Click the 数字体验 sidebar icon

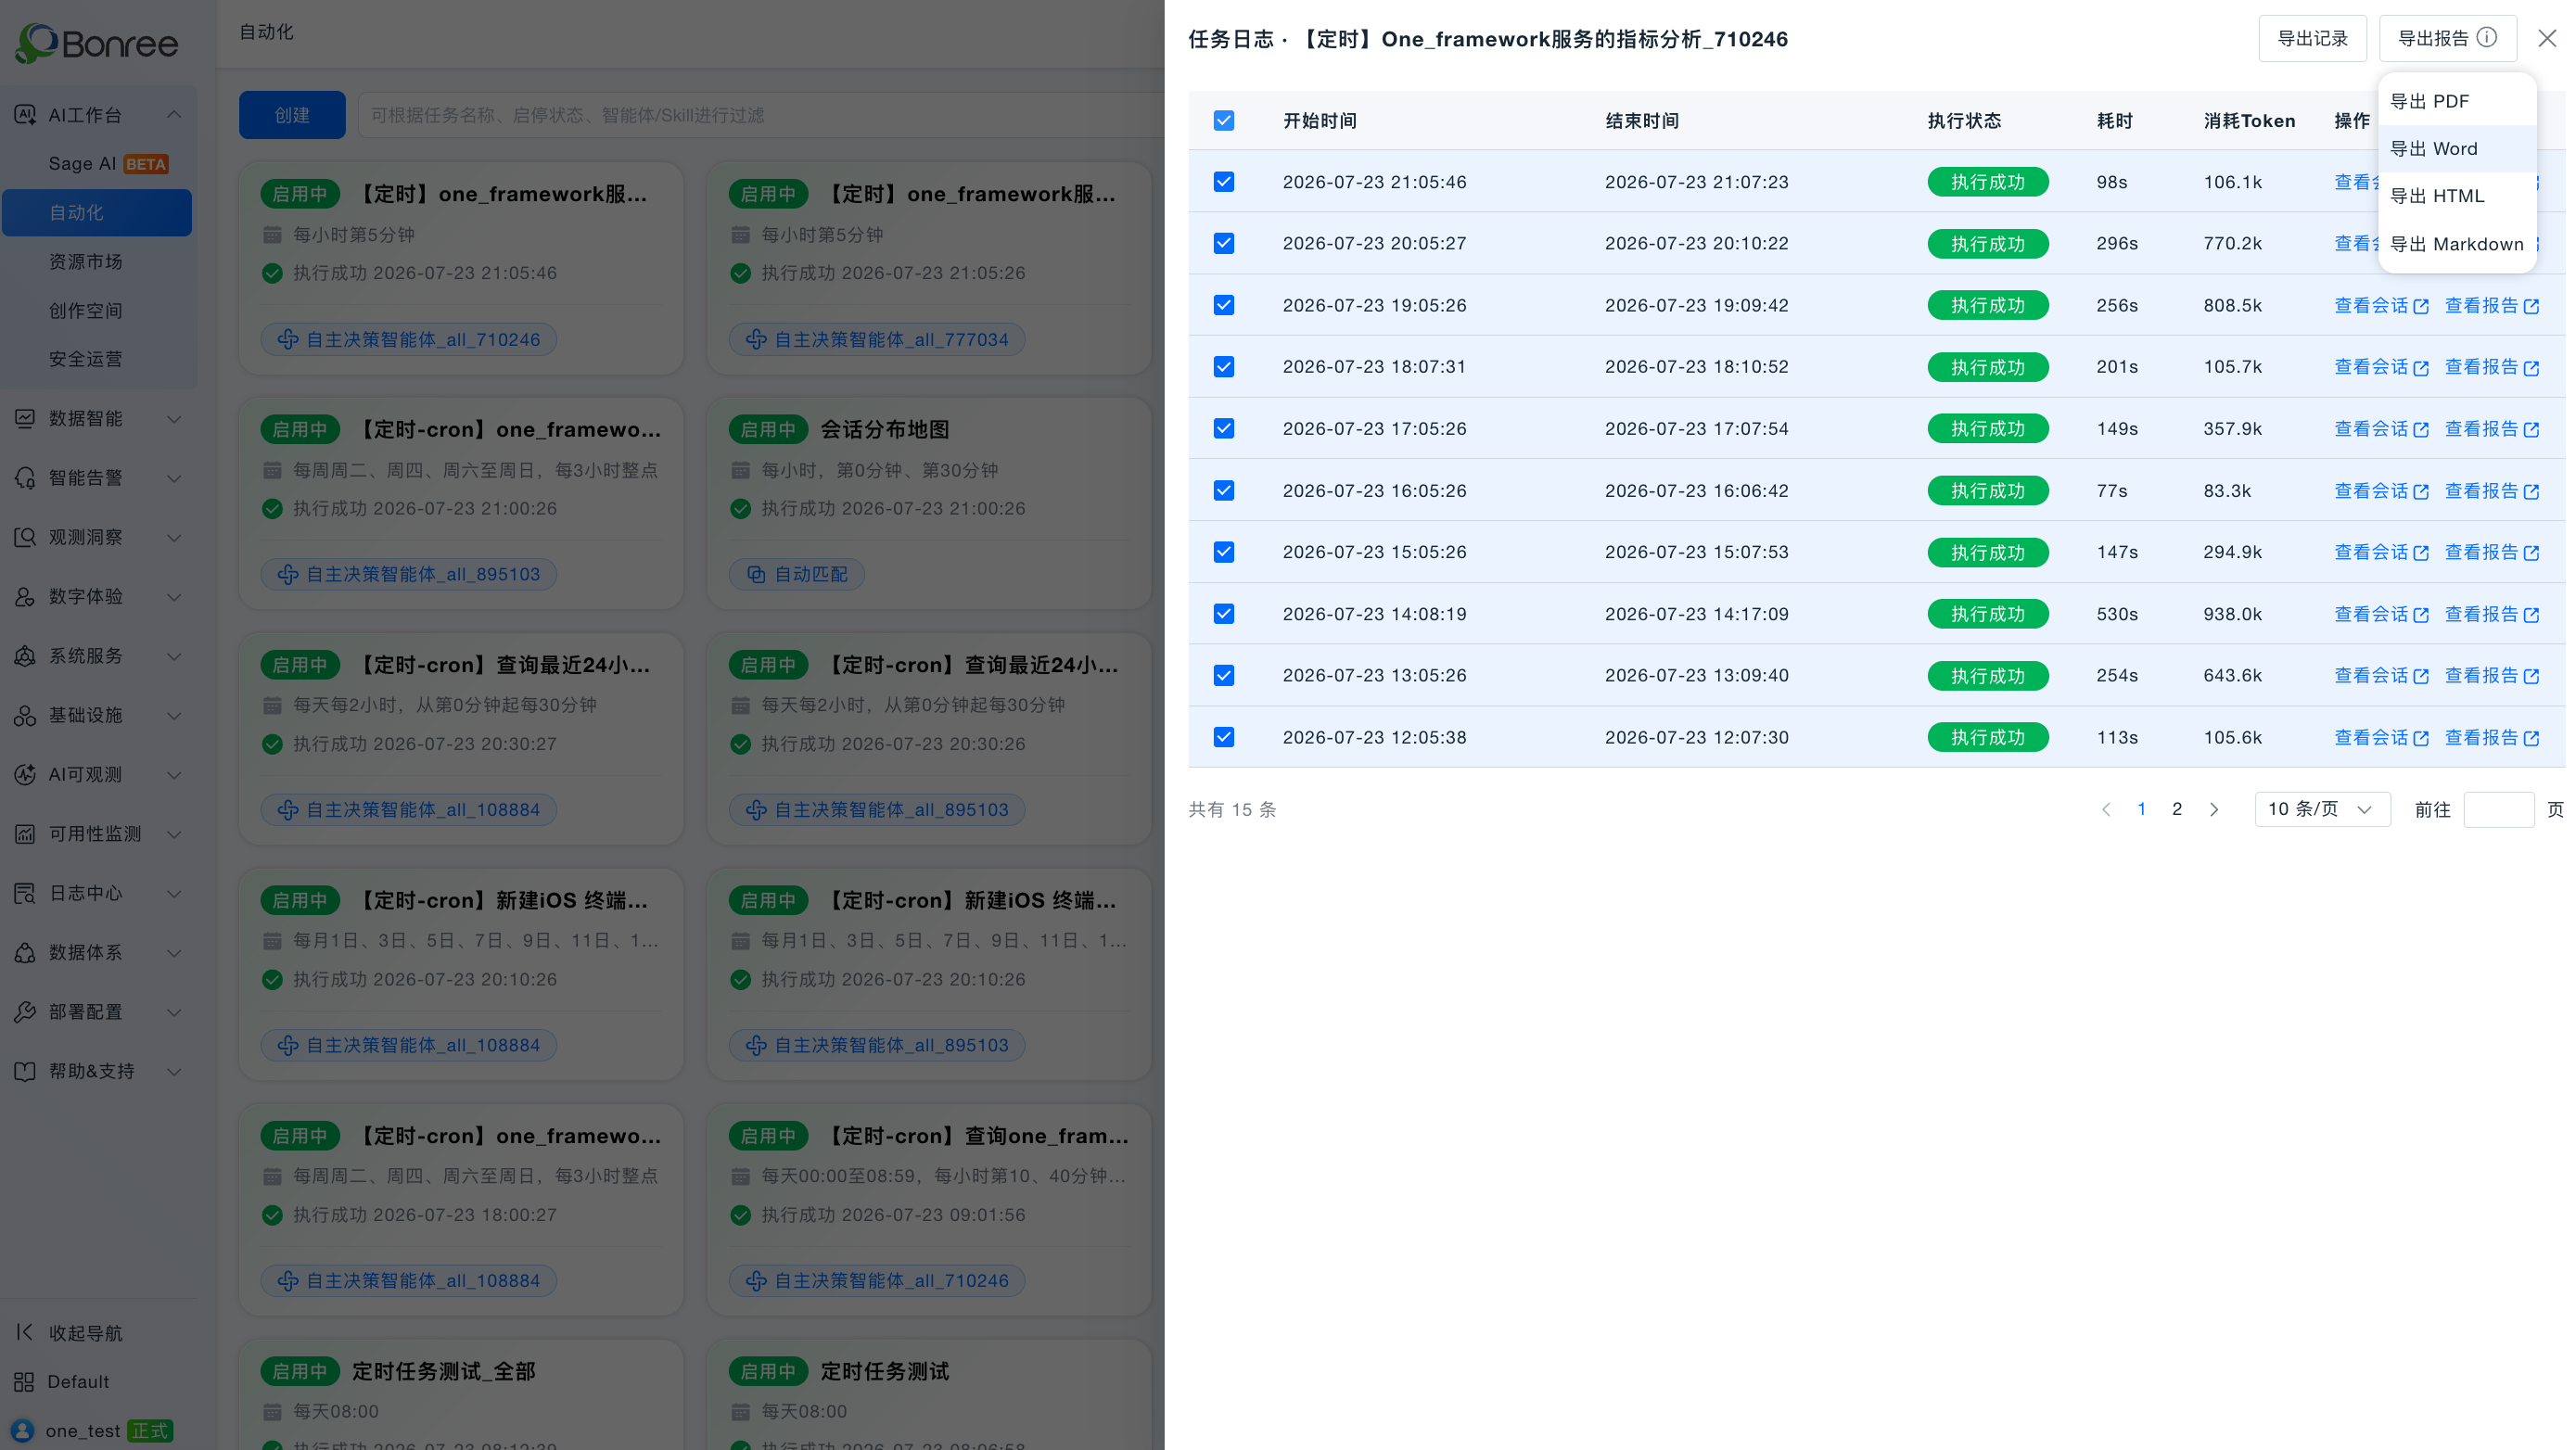click(x=25, y=596)
